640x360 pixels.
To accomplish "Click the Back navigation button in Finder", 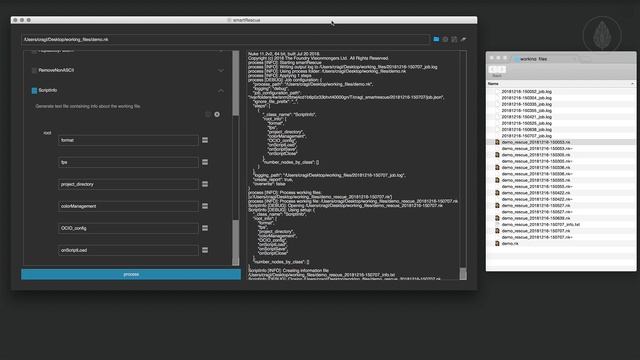I will pos(493,69).
